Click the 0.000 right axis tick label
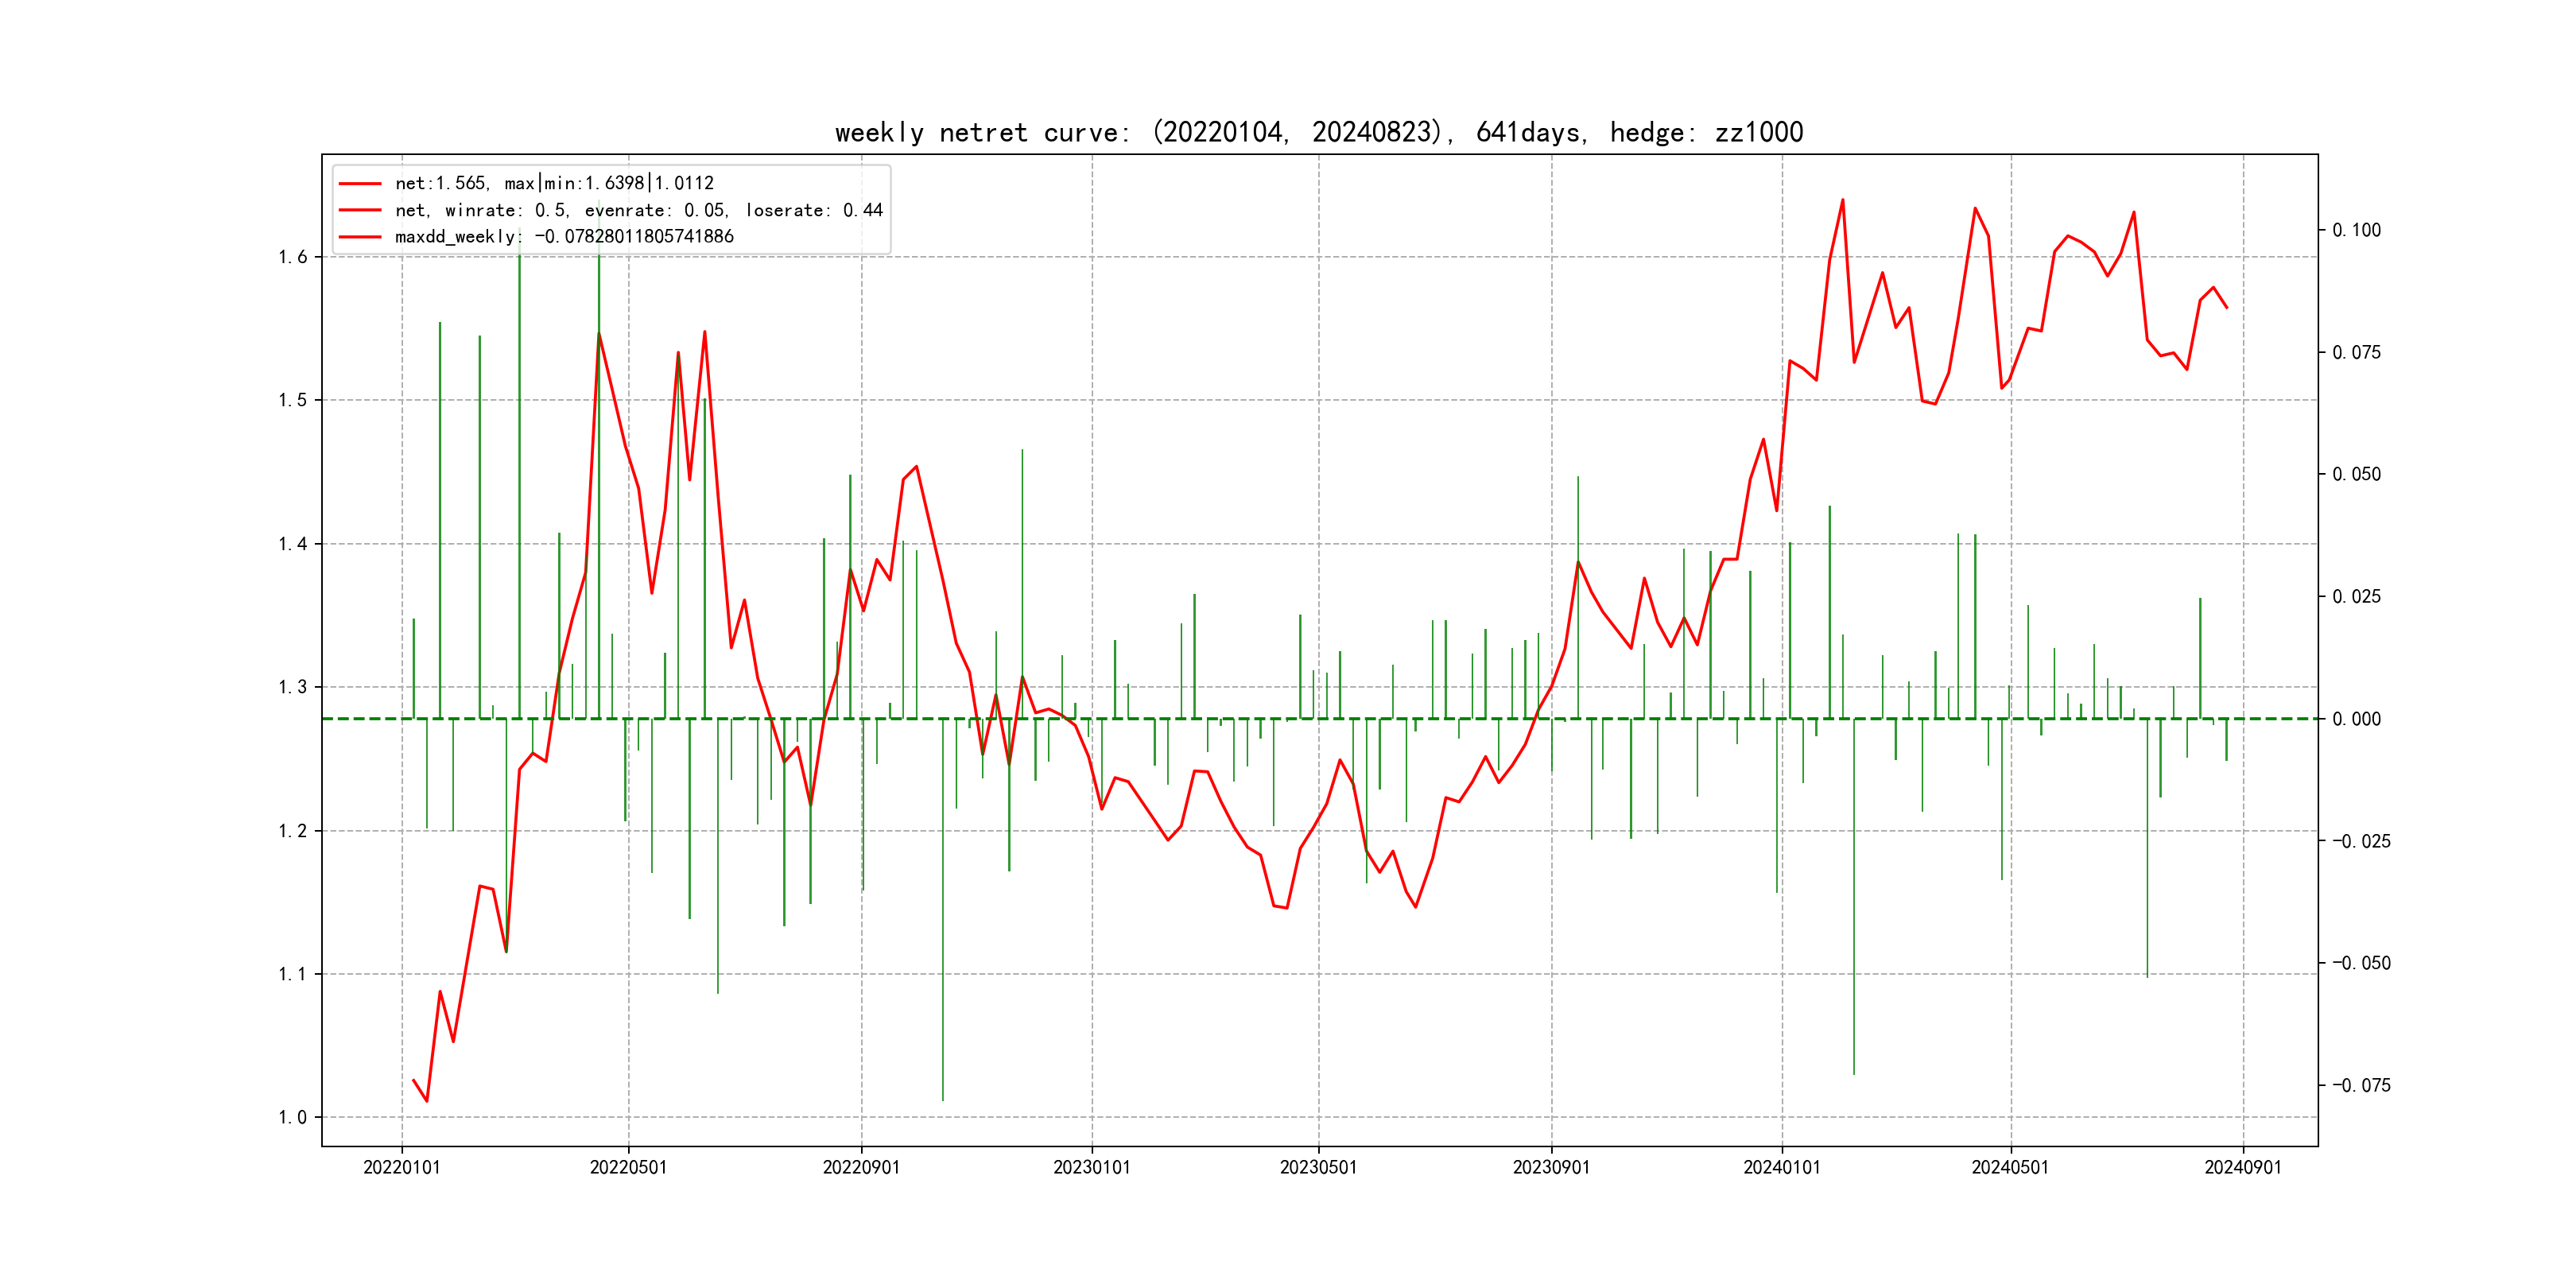 (2356, 719)
